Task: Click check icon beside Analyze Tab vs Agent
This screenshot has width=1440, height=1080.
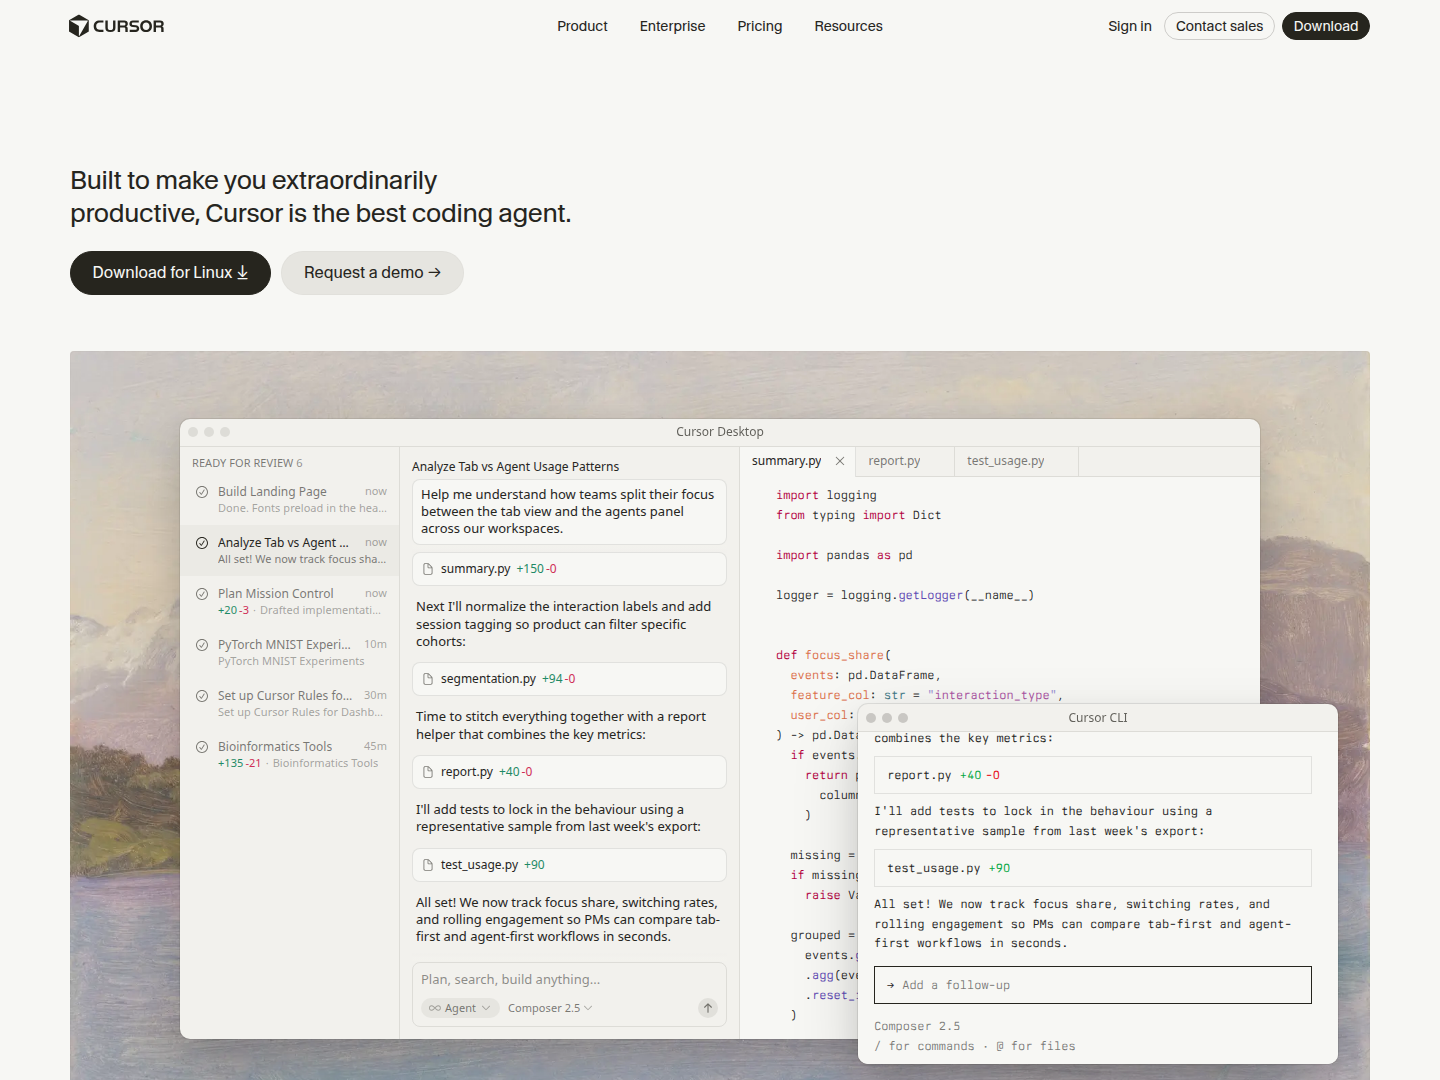Action: click(x=202, y=543)
